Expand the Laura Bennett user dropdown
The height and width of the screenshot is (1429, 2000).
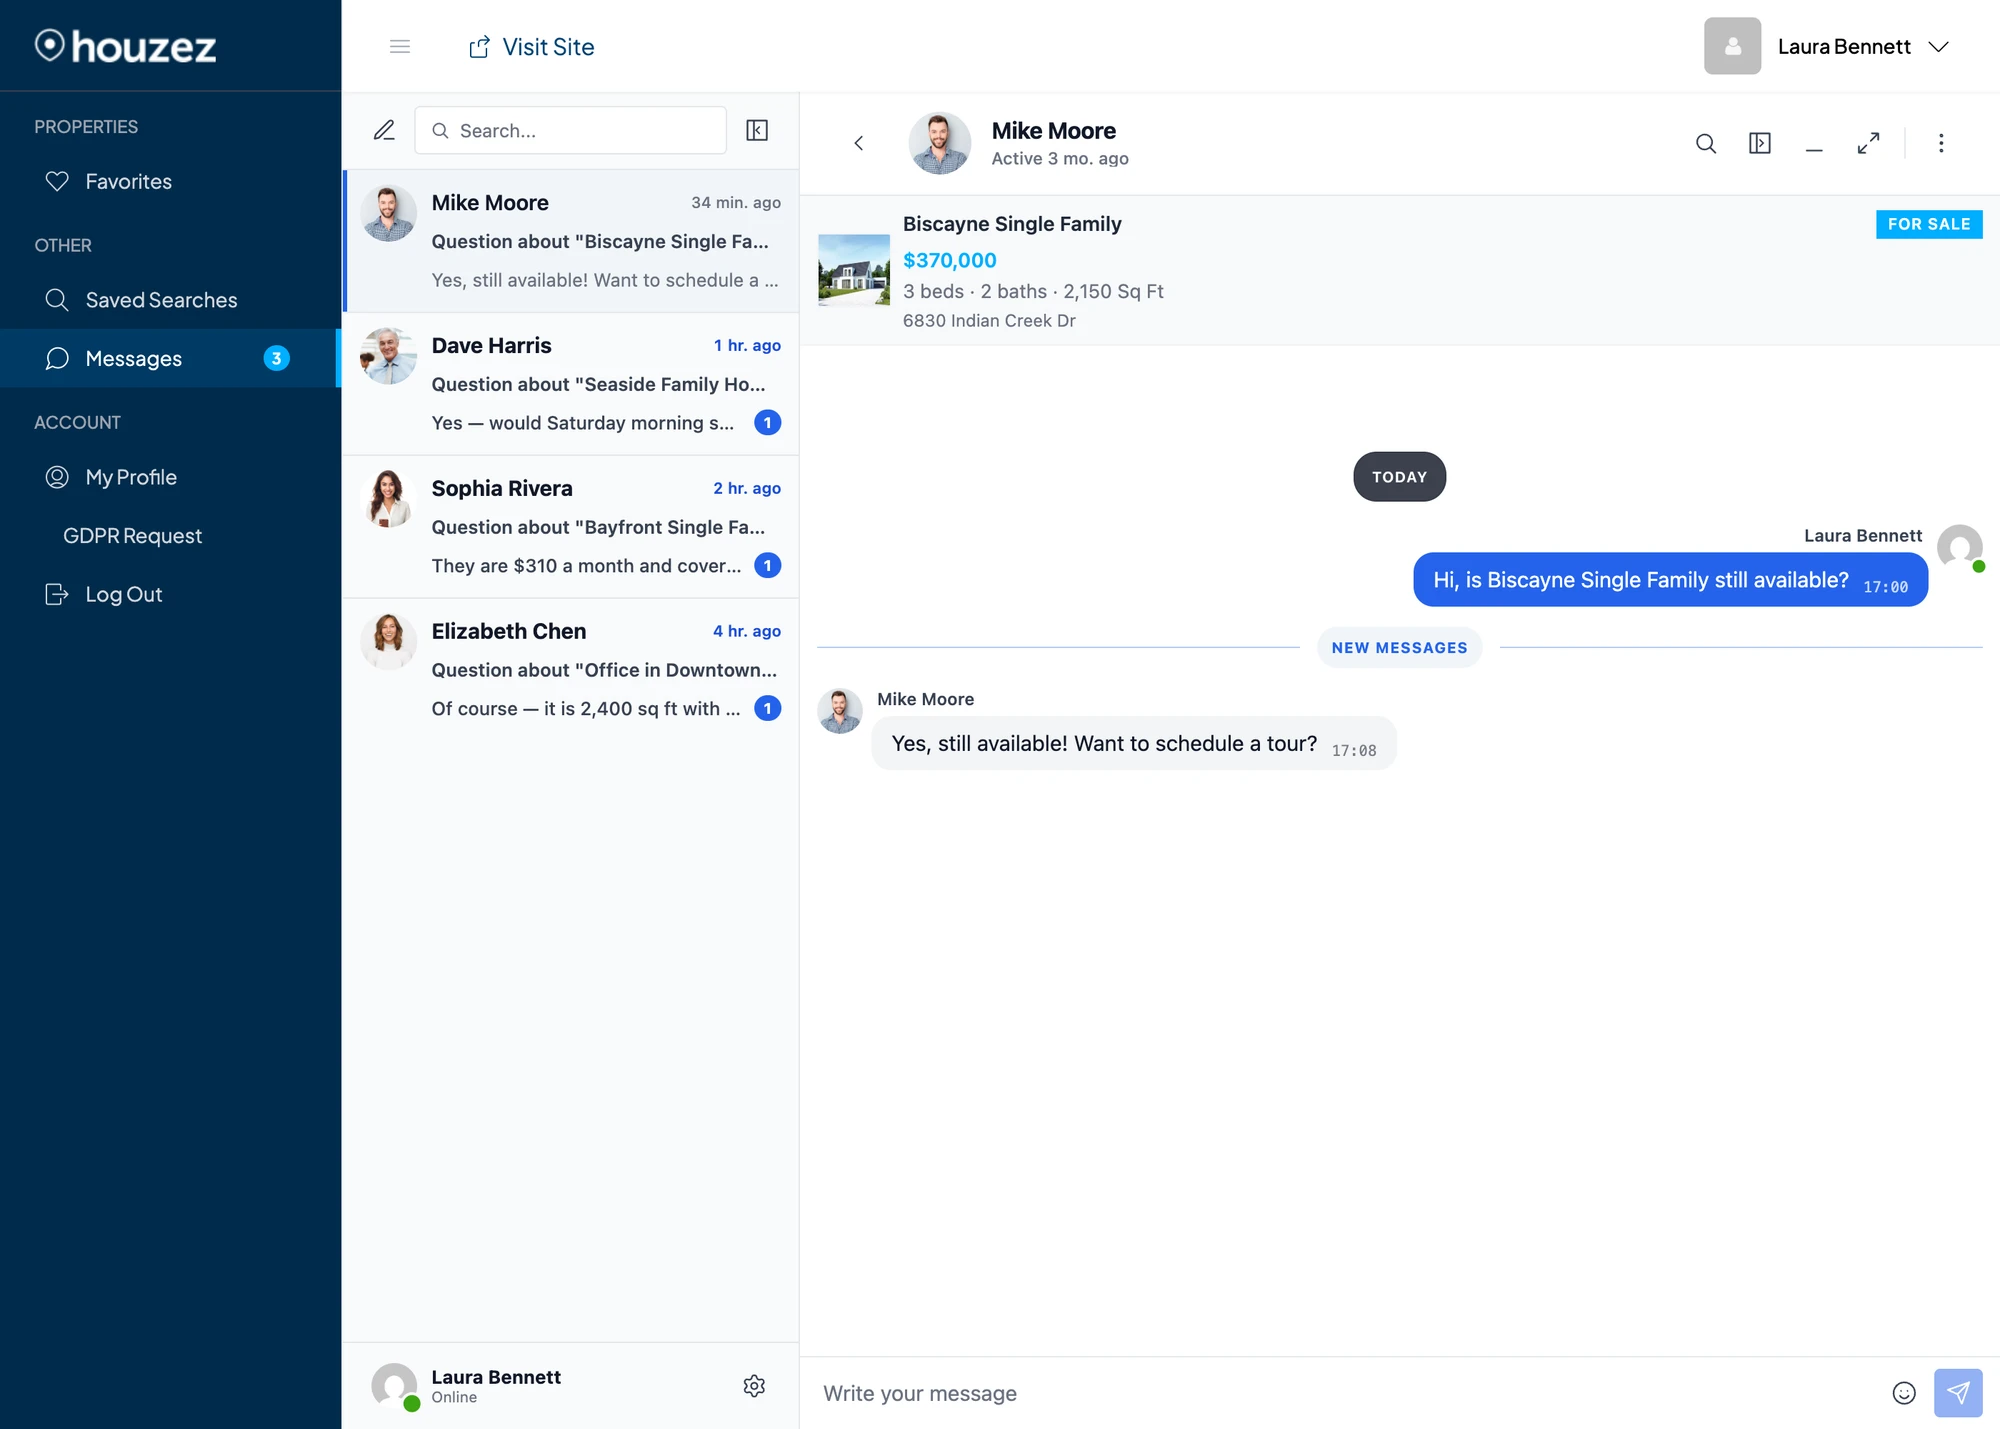pos(1939,47)
